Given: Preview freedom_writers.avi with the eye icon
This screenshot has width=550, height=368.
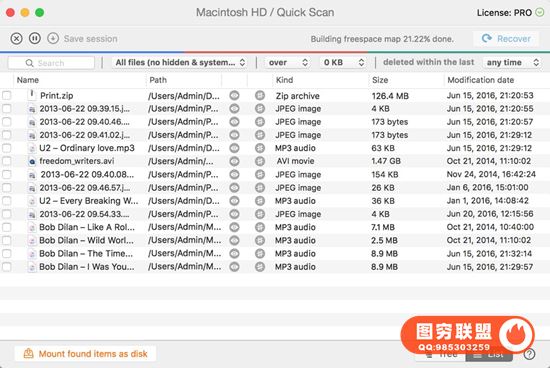Looking at the screenshot, I should (x=234, y=161).
